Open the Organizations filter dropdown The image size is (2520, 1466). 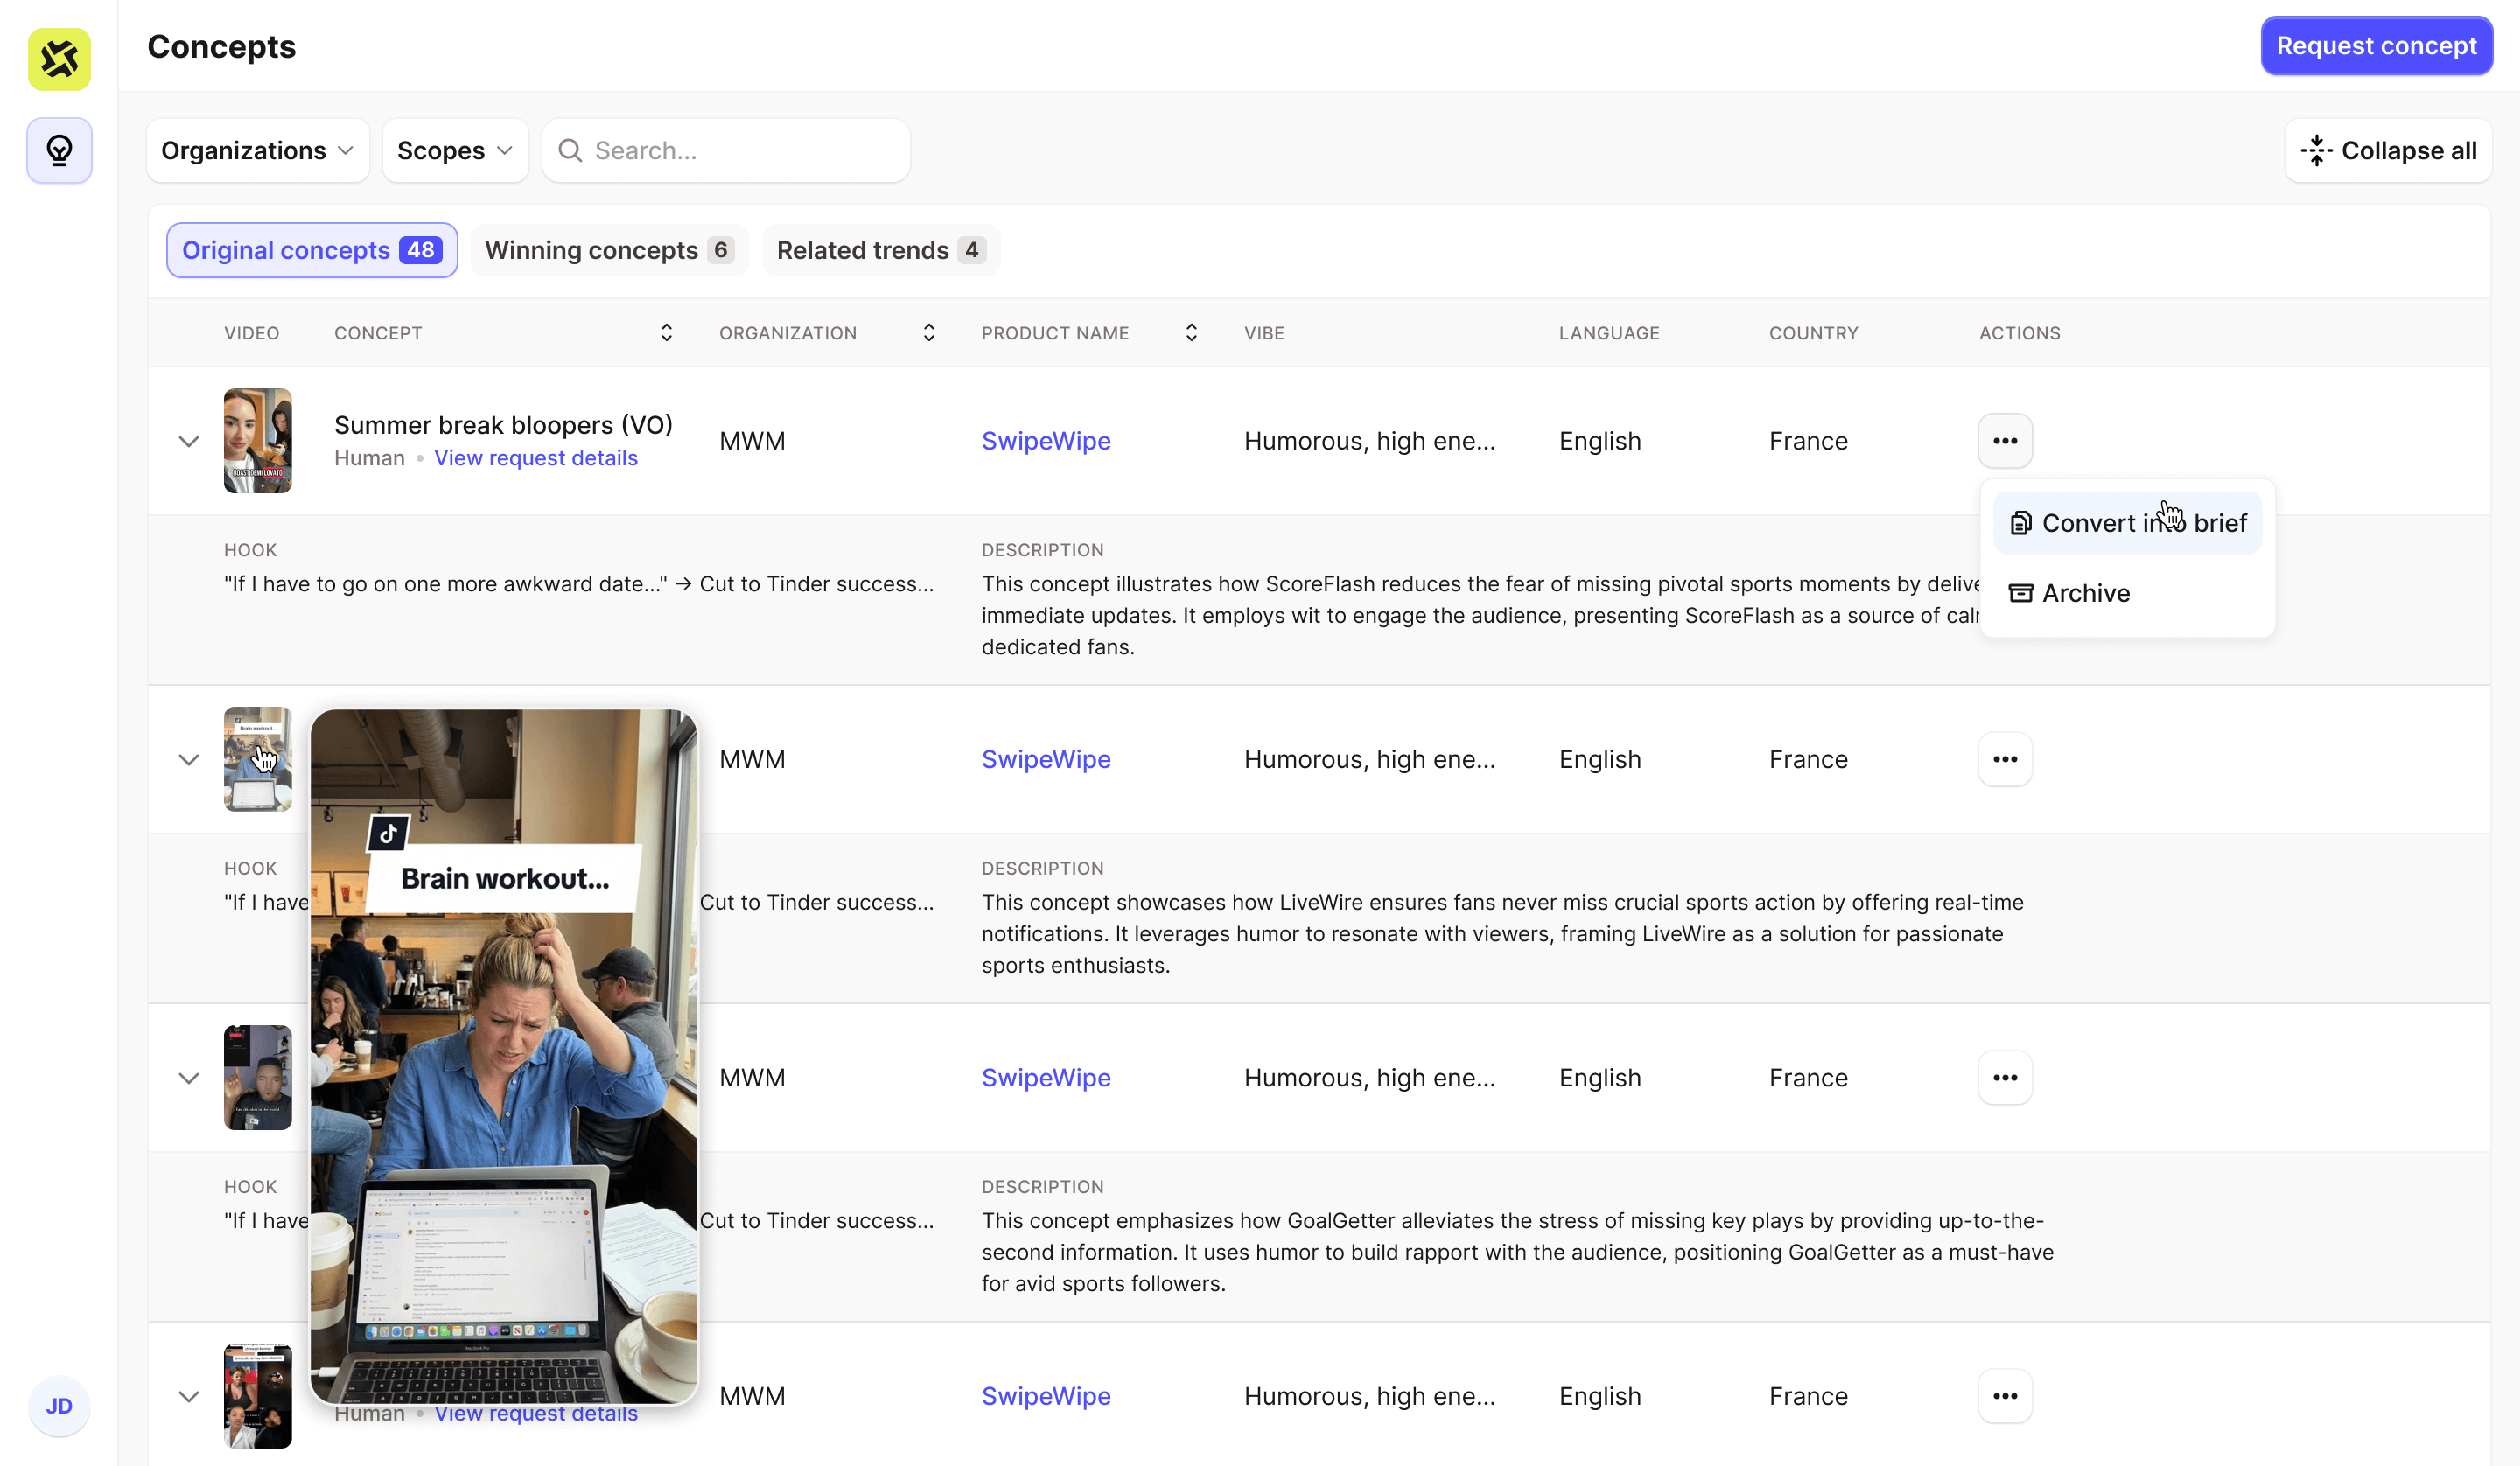[257, 150]
